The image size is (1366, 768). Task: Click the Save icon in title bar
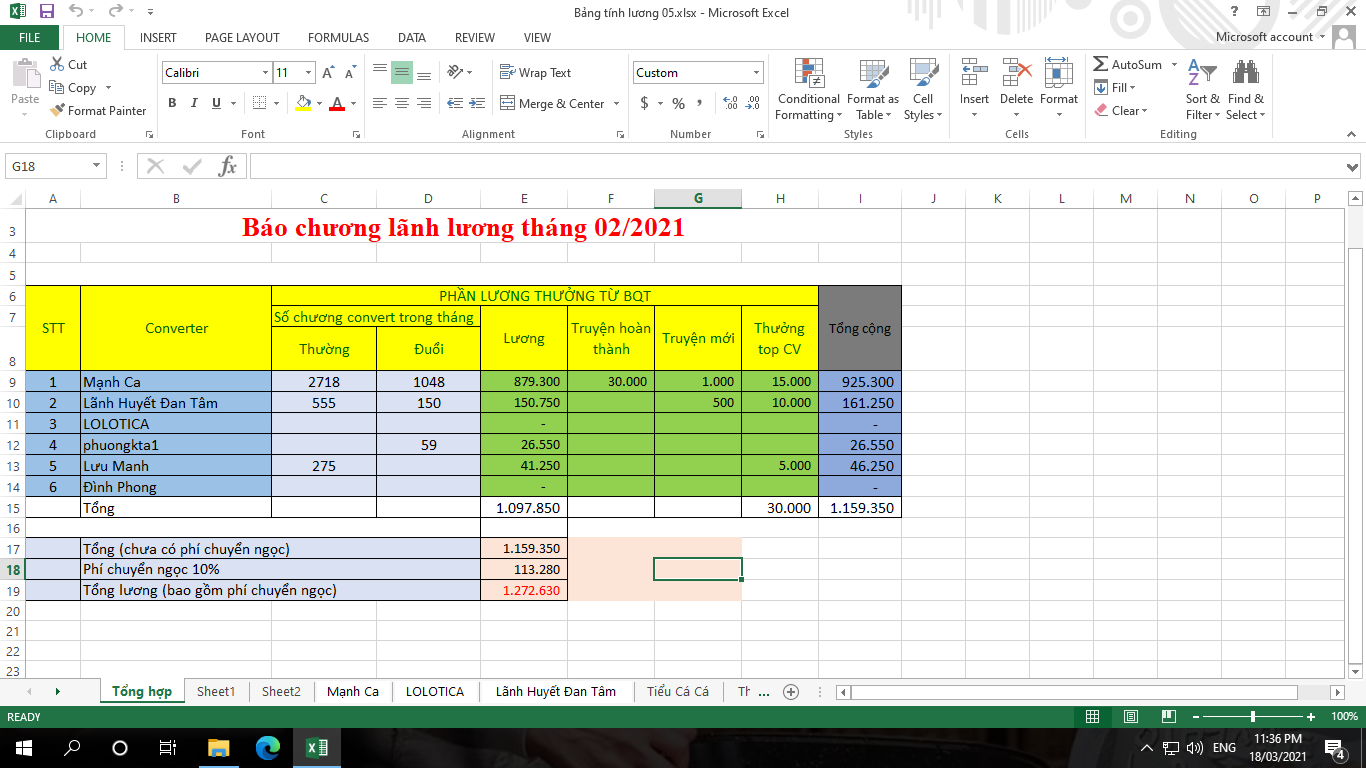[x=46, y=12]
